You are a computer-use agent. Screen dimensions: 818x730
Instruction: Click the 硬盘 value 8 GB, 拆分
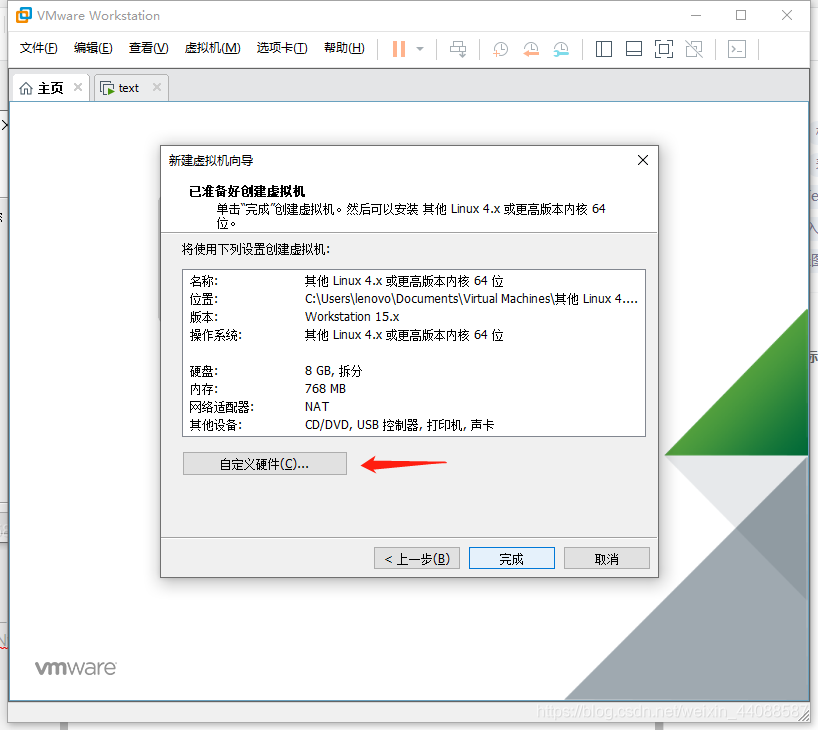333,371
